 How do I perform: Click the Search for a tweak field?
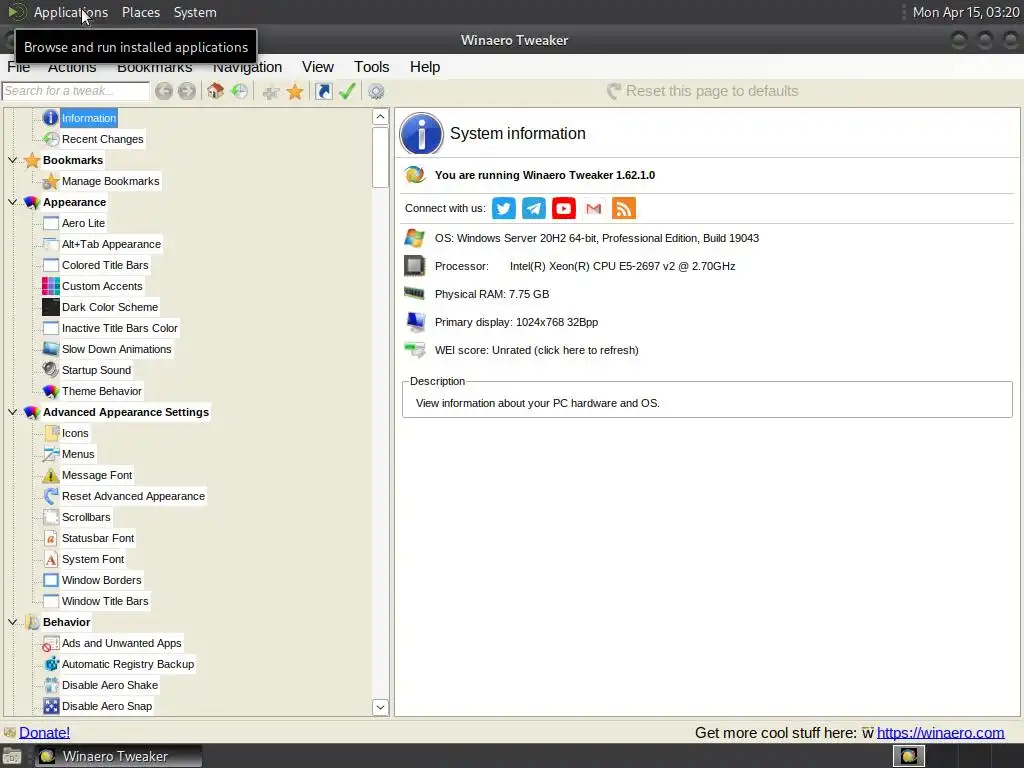coord(76,91)
